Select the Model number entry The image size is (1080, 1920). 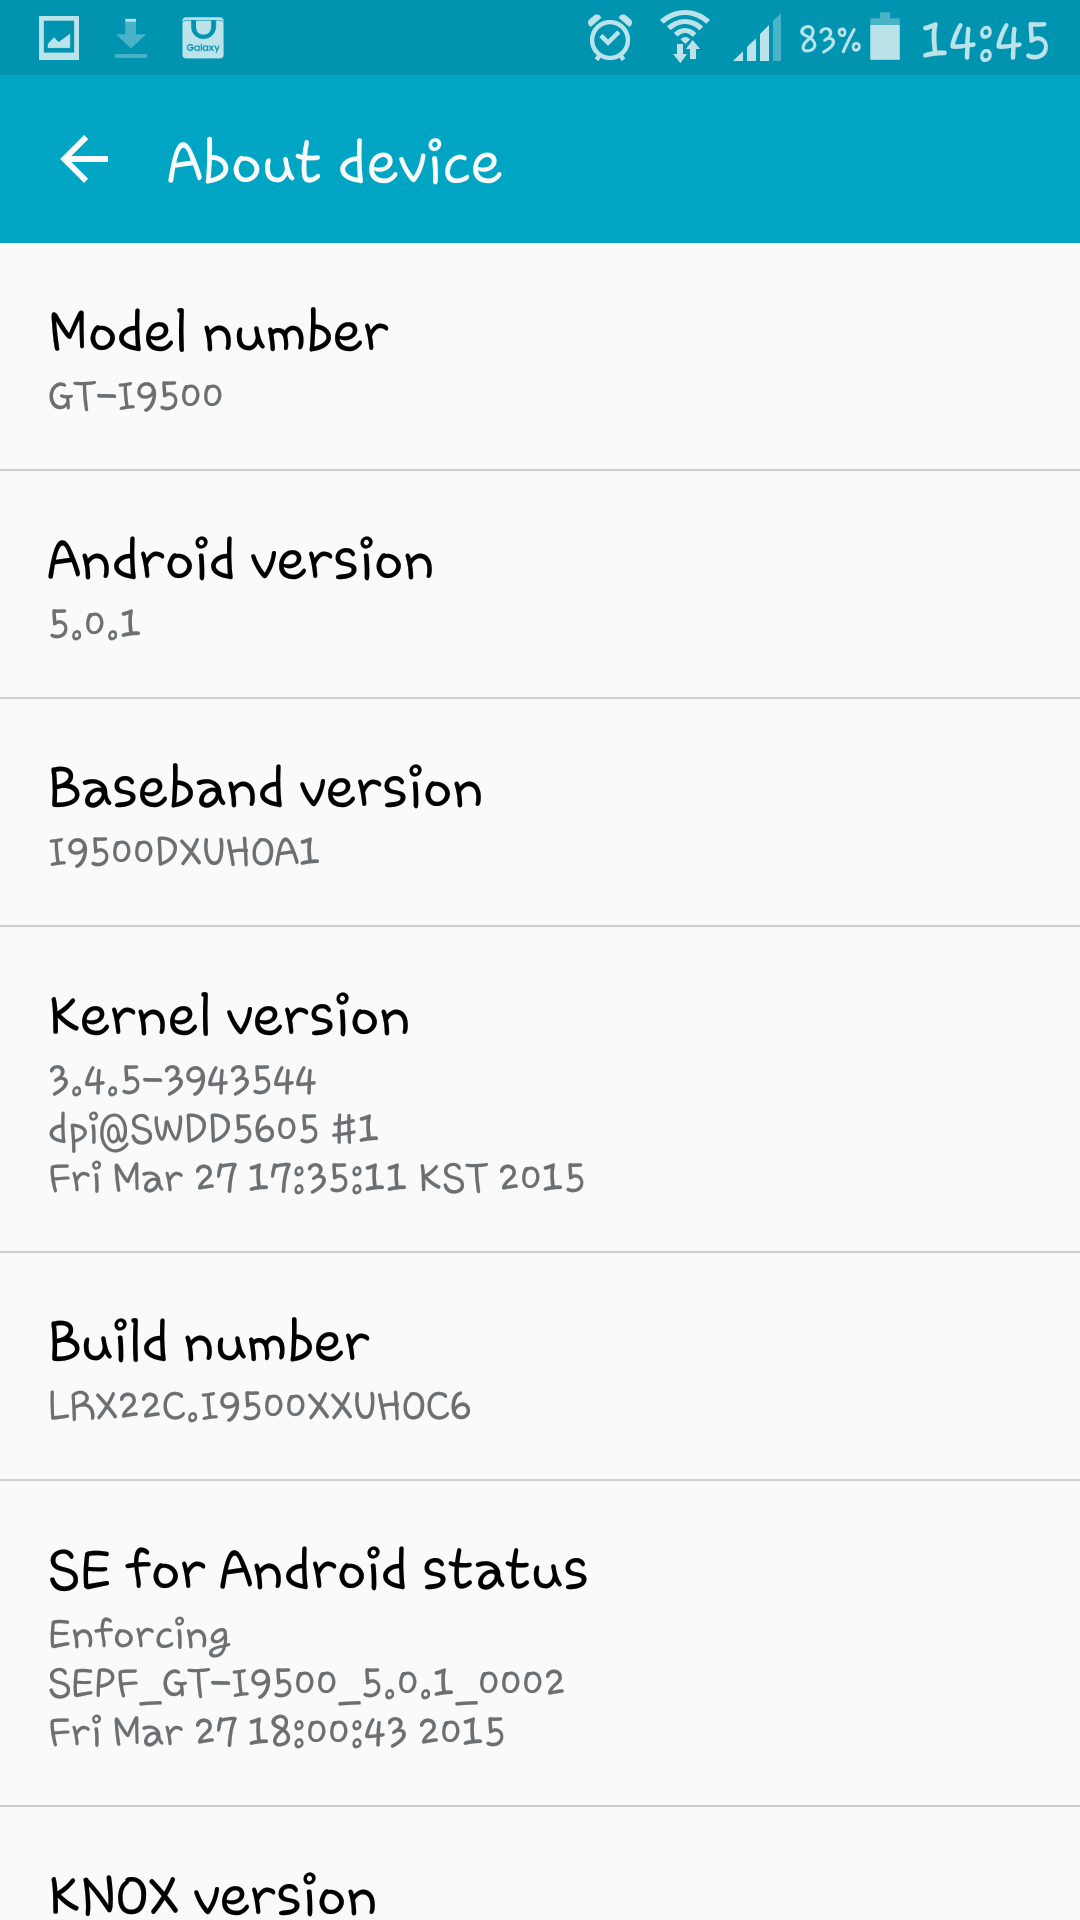click(x=540, y=357)
